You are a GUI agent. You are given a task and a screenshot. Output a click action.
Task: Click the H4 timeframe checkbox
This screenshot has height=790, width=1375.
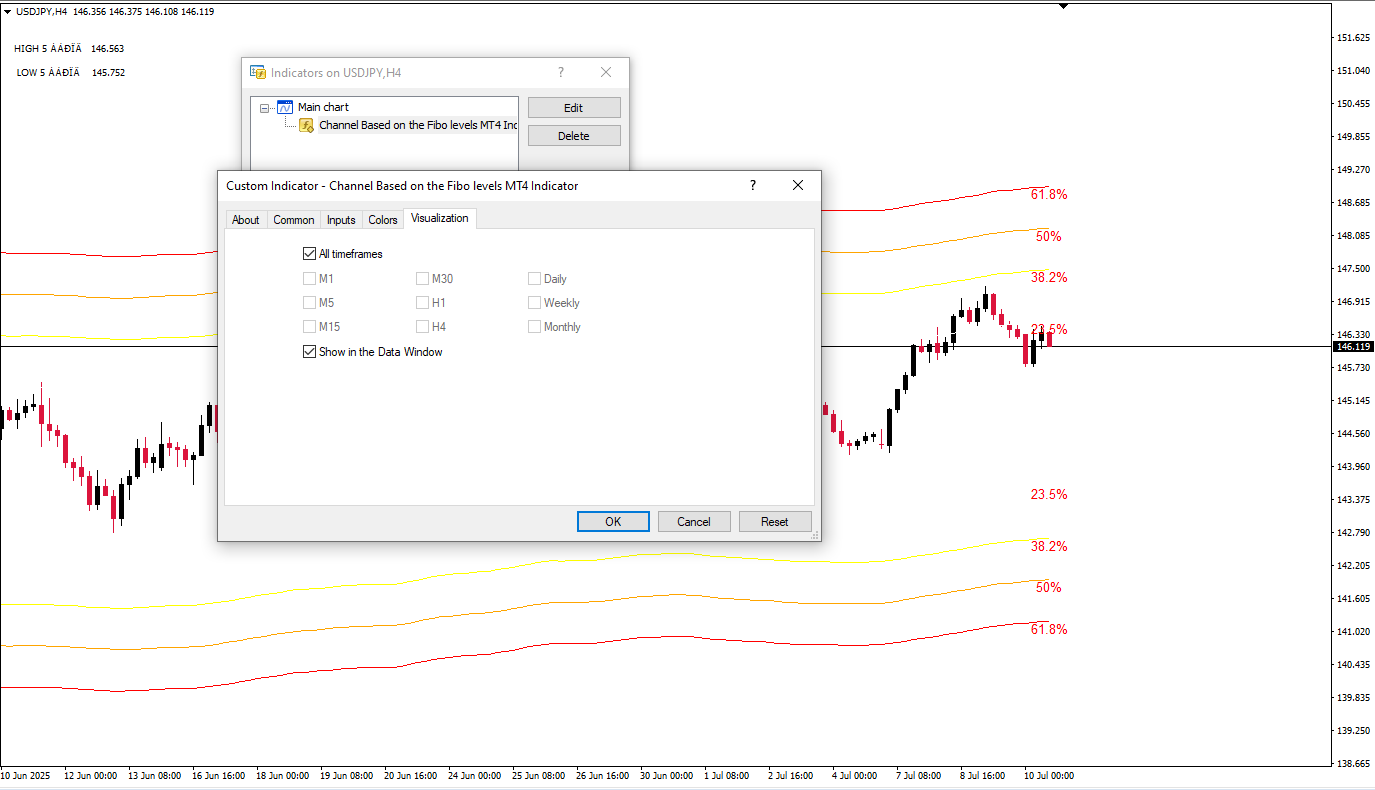423,327
